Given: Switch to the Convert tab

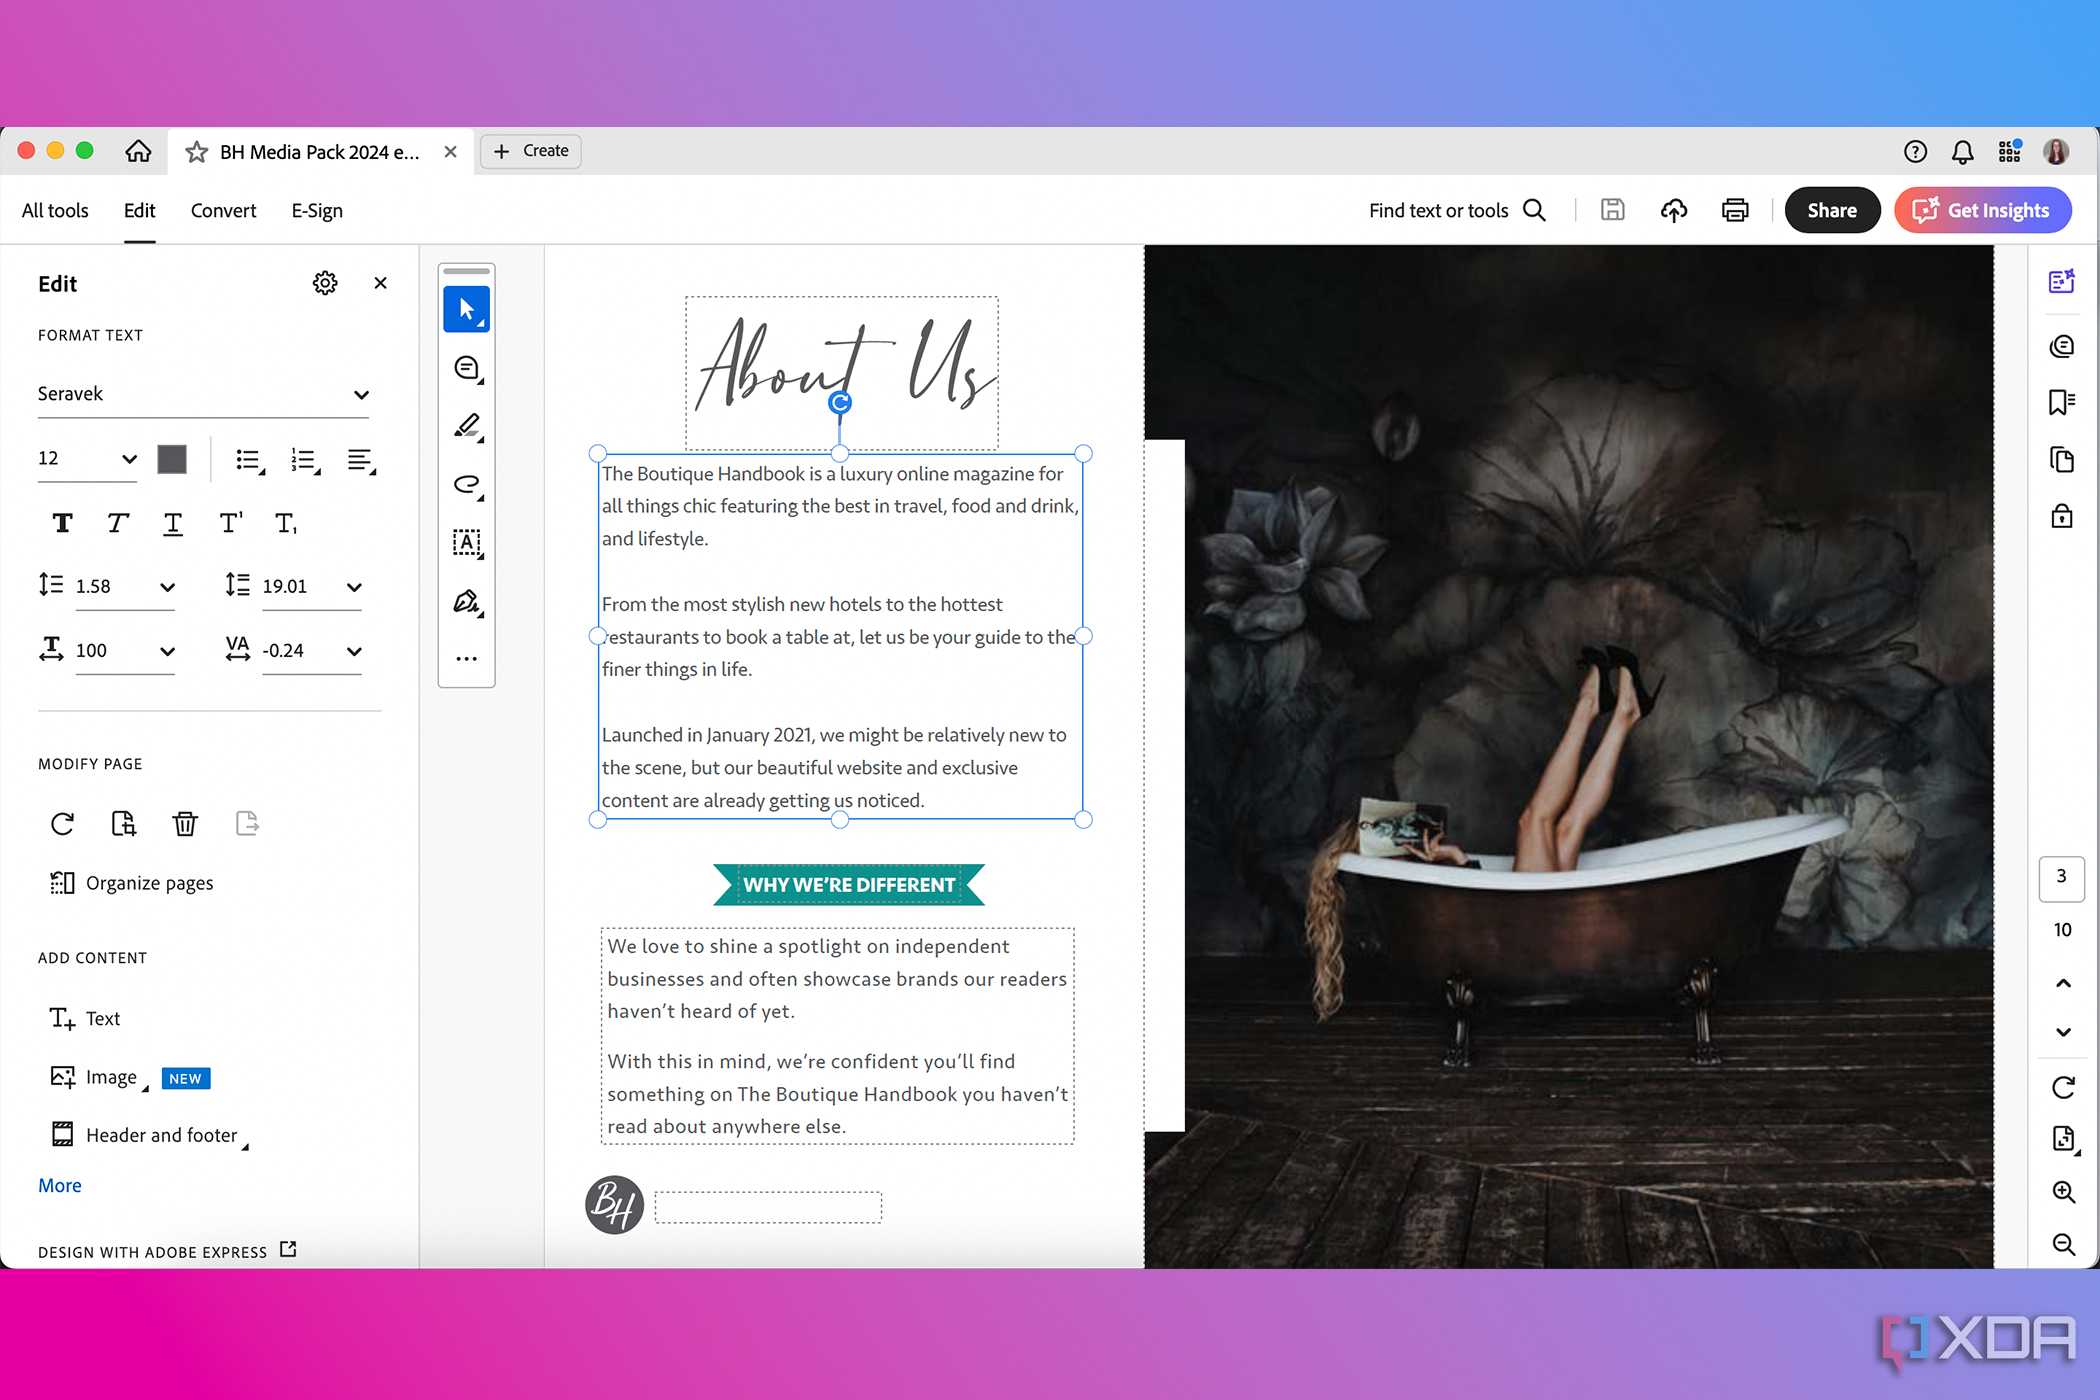Looking at the screenshot, I should (x=223, y=210).
